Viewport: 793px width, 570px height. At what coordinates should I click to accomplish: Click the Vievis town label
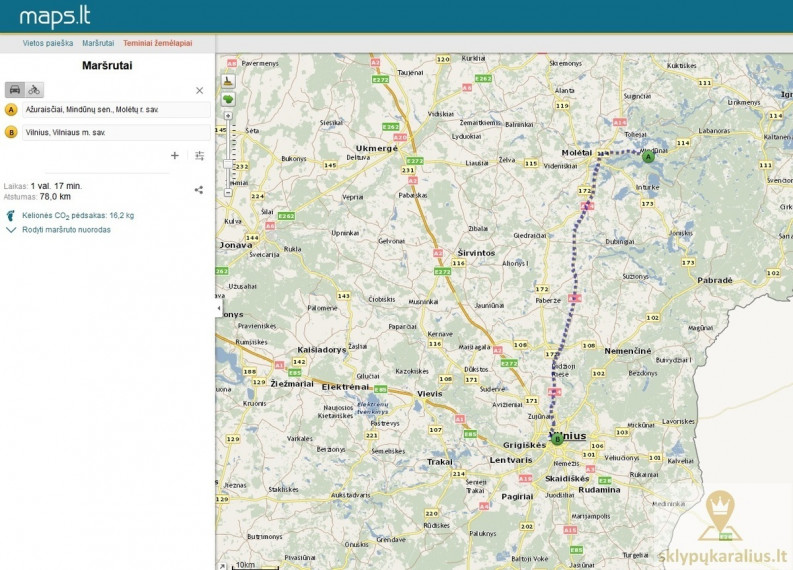tap(429, 394)
